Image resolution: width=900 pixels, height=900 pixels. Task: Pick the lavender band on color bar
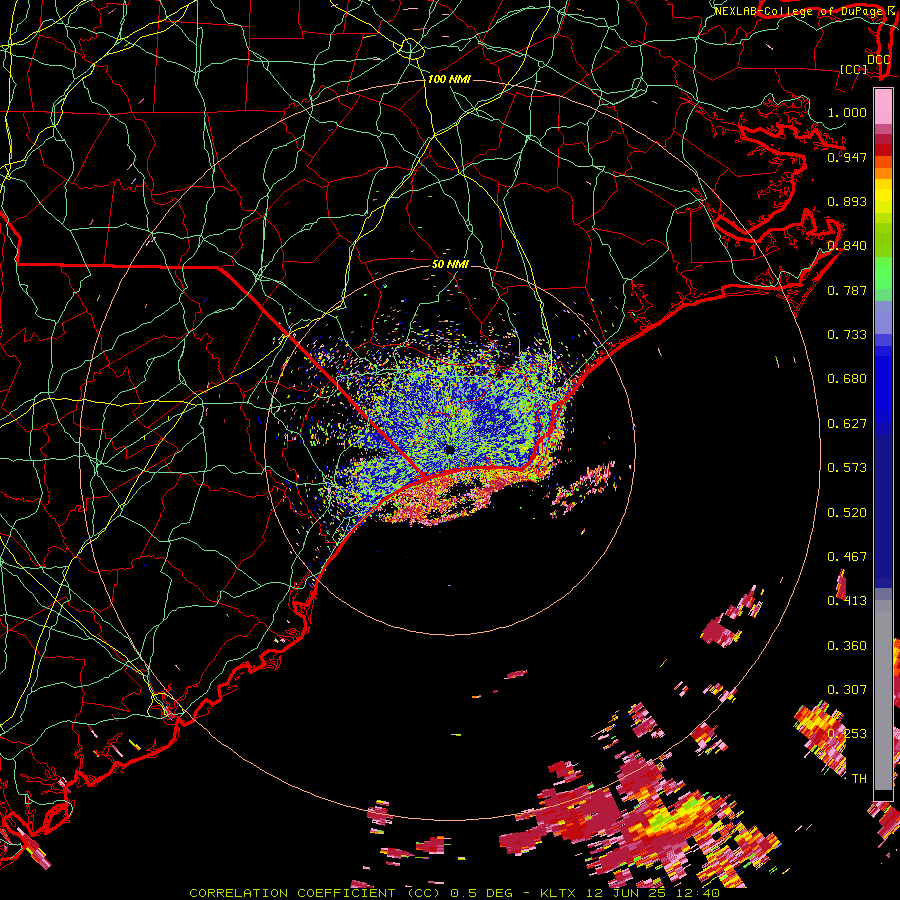point(883,317)
